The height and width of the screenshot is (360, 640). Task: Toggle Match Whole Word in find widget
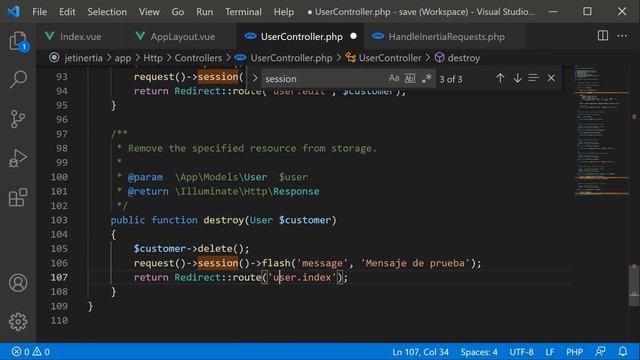click(x=410, y=78)
